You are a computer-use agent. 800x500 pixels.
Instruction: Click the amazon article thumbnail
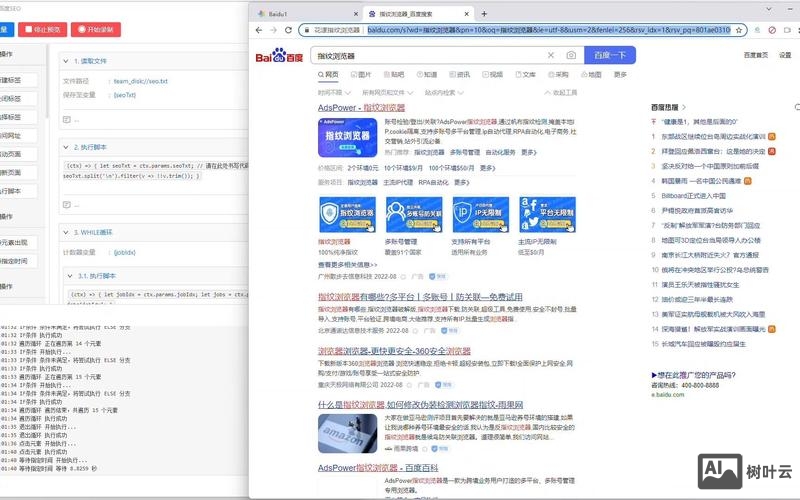347,434
